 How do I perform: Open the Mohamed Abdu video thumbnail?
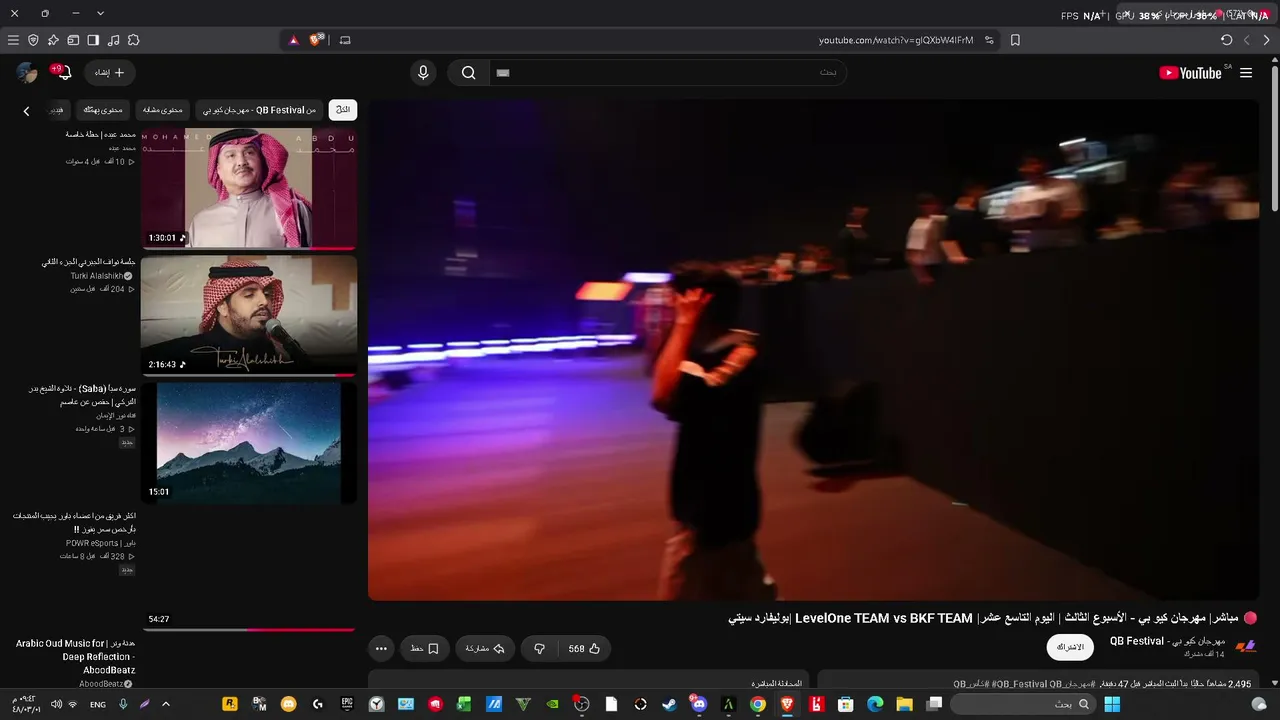pyautogui.click(x=249, y=189)
